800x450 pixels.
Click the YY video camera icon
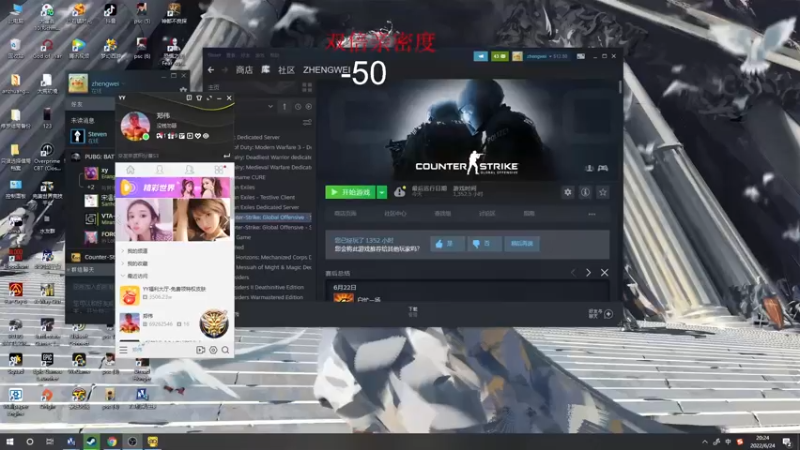[x=201, y=350]
